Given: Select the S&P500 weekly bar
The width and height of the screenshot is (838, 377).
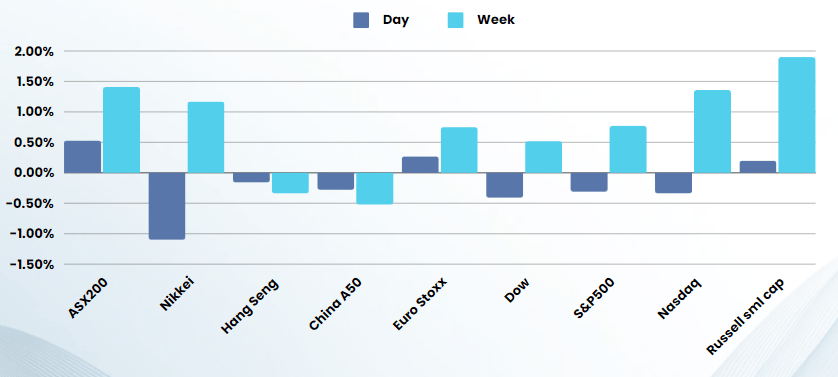Looking at the screenshot, I should pos(628,150).
